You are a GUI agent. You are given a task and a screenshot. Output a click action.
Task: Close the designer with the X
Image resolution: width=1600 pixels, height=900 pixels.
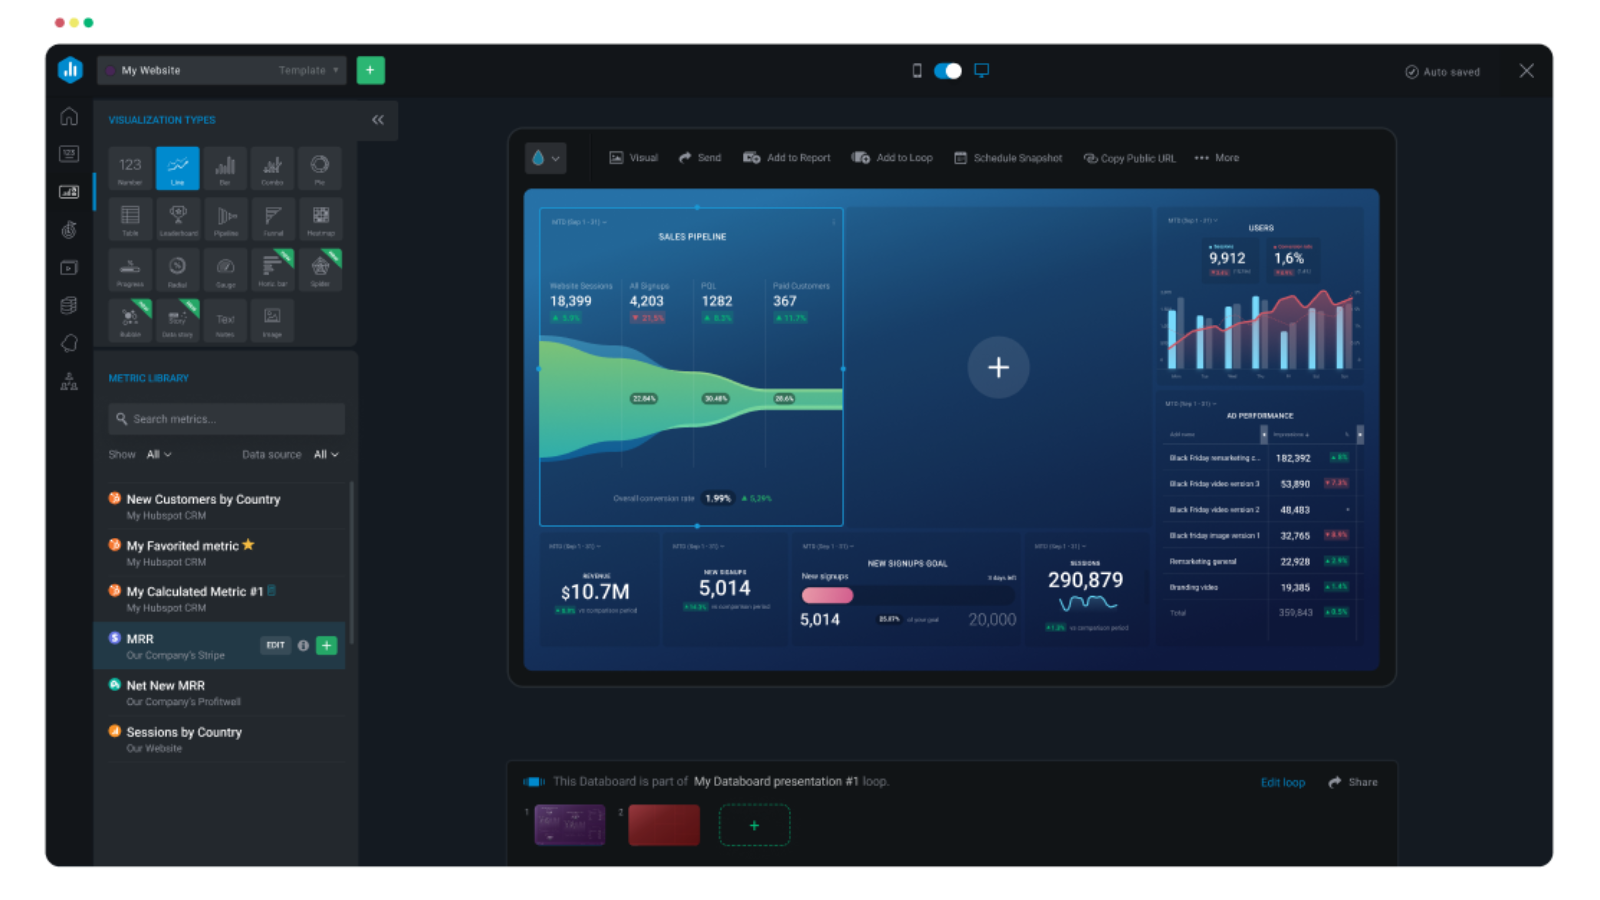pos(1526,71)
